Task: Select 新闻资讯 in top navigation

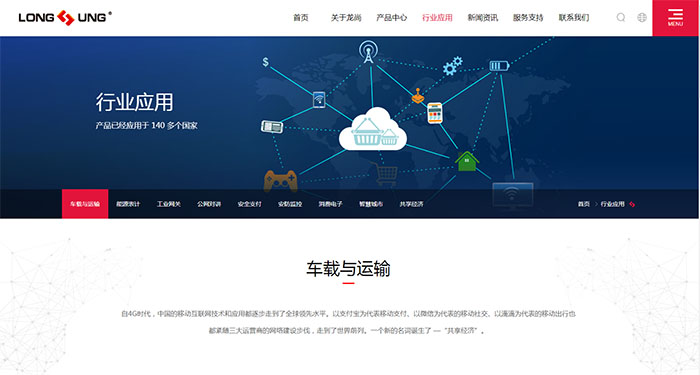Action: tap(483, 18)
